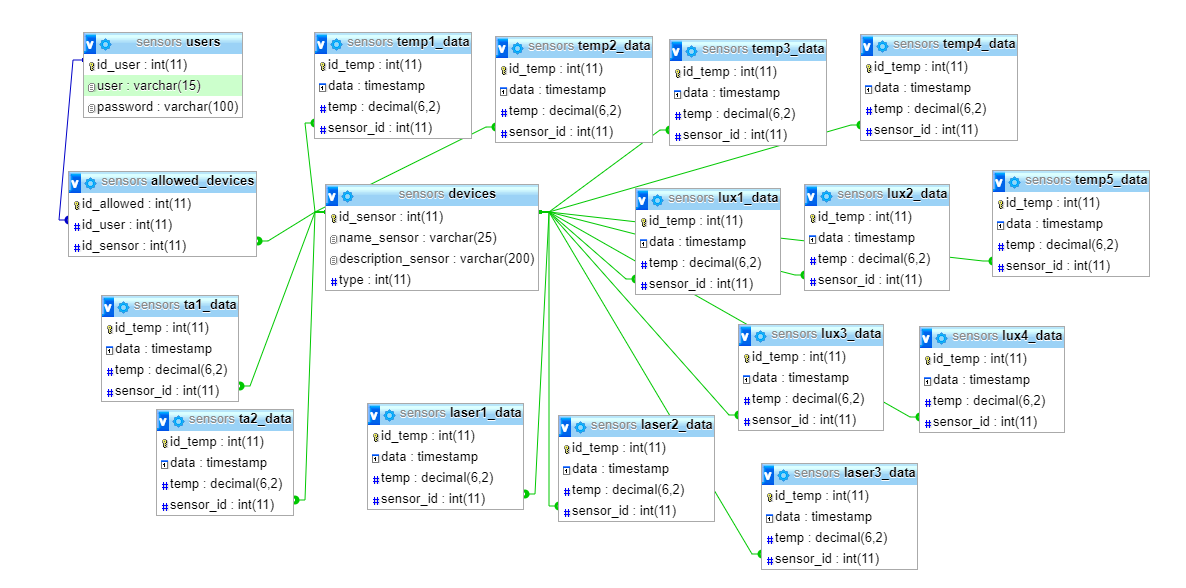Select the password : varchar(100) column
The height and width of the screenshot is (588, 1186).
click(x=163, y=107)
